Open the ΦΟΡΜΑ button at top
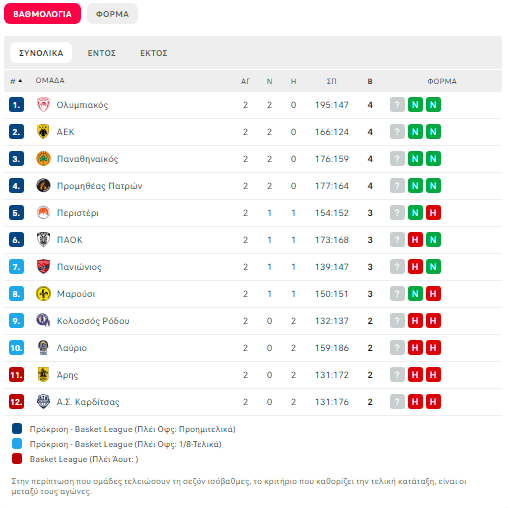The width and height of the screenshot is (508, 508). (x=112, y=14)
